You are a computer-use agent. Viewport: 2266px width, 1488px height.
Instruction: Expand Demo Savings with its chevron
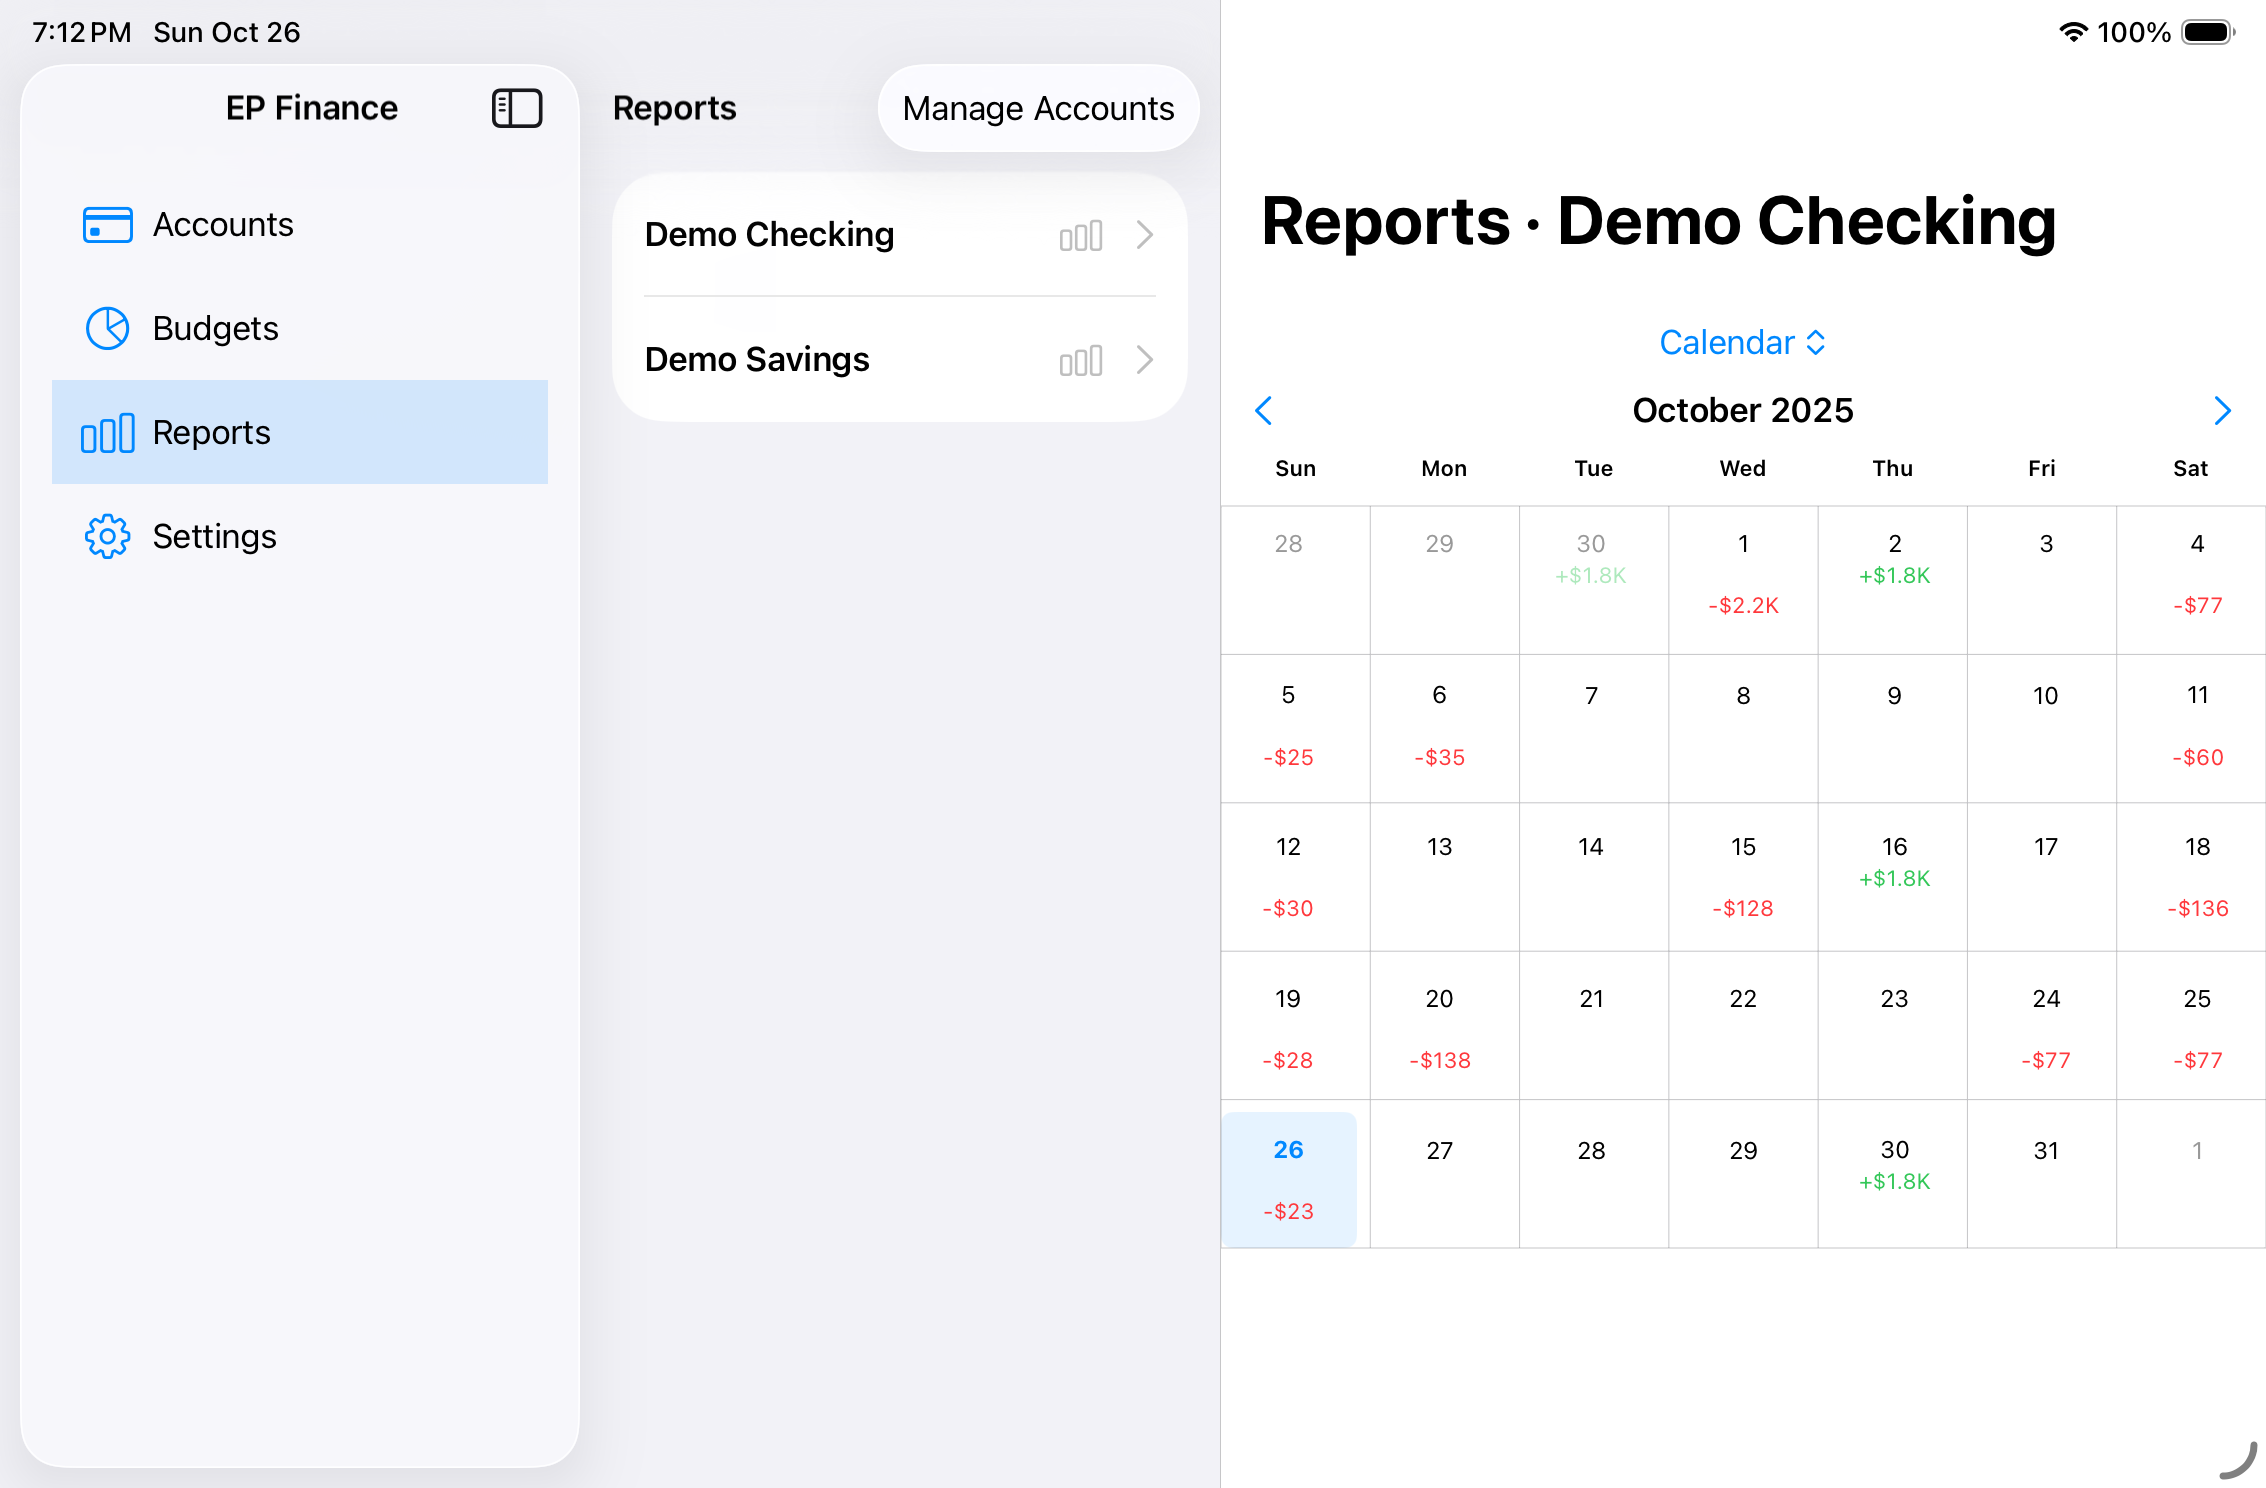(x=1145, y=360)
